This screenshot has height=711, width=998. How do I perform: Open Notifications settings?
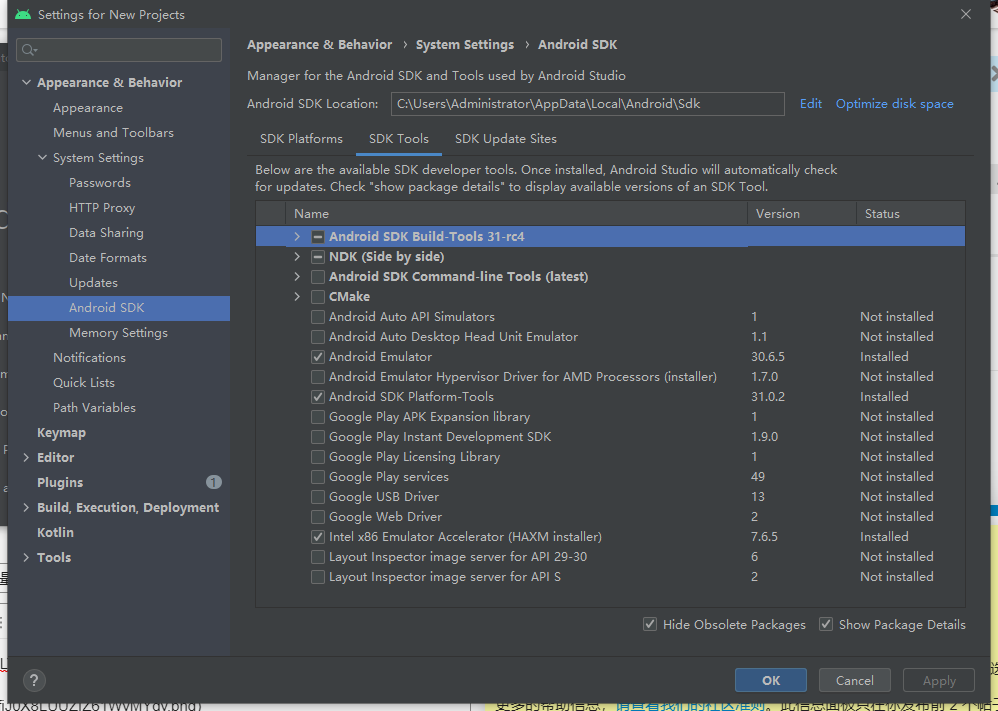coord(89,358)
